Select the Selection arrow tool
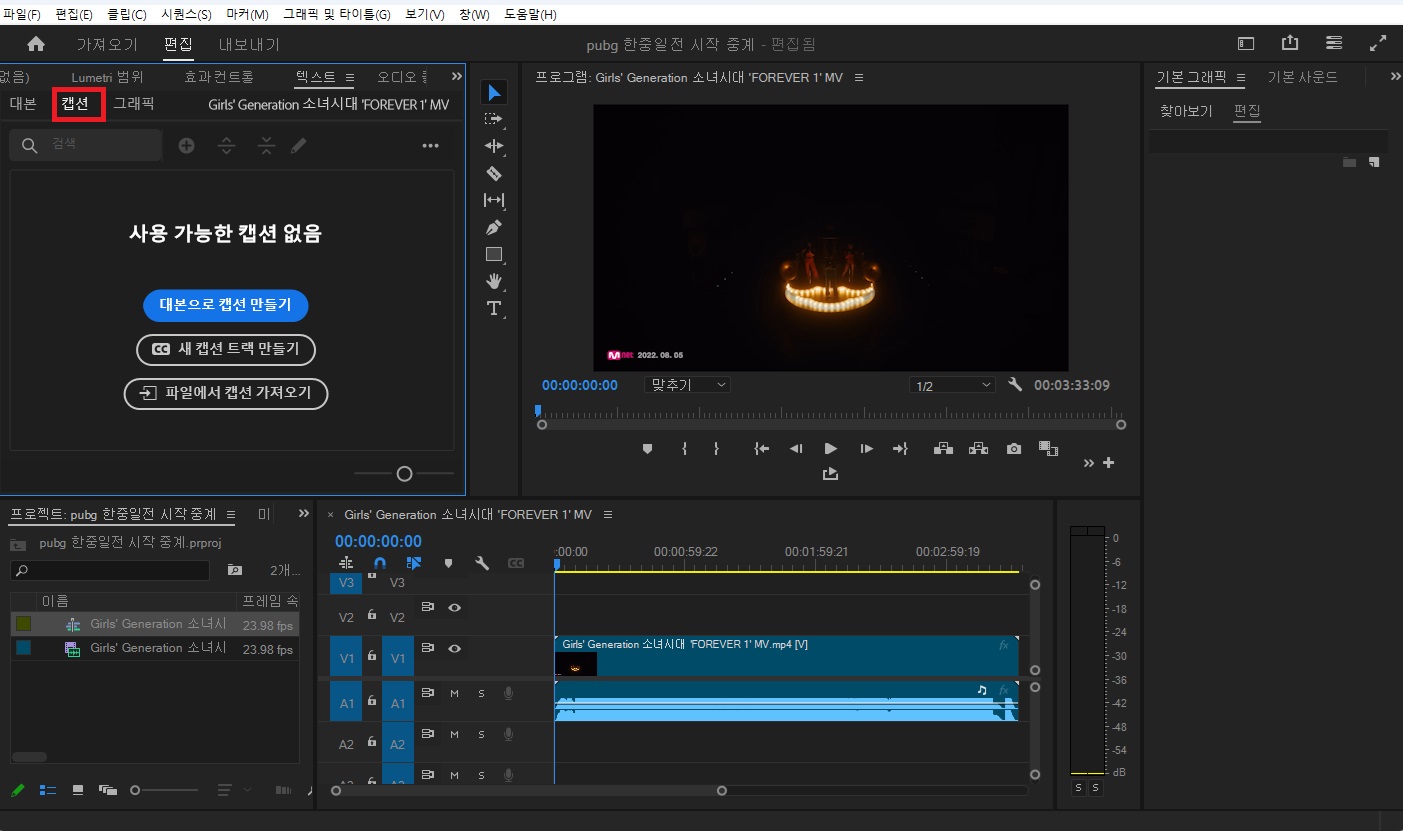This screenshot has width=1403, height=831. (494, 92)
